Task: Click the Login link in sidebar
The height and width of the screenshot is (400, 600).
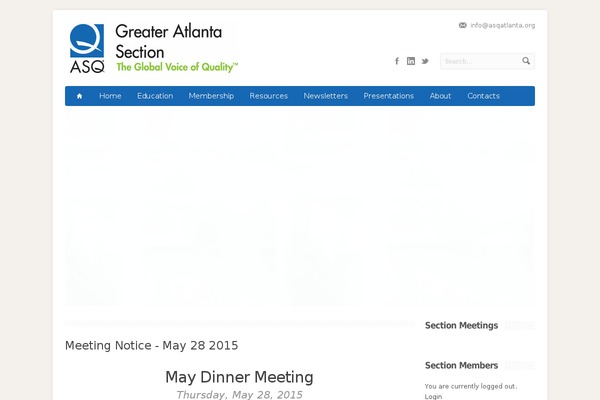Action: 433,396
